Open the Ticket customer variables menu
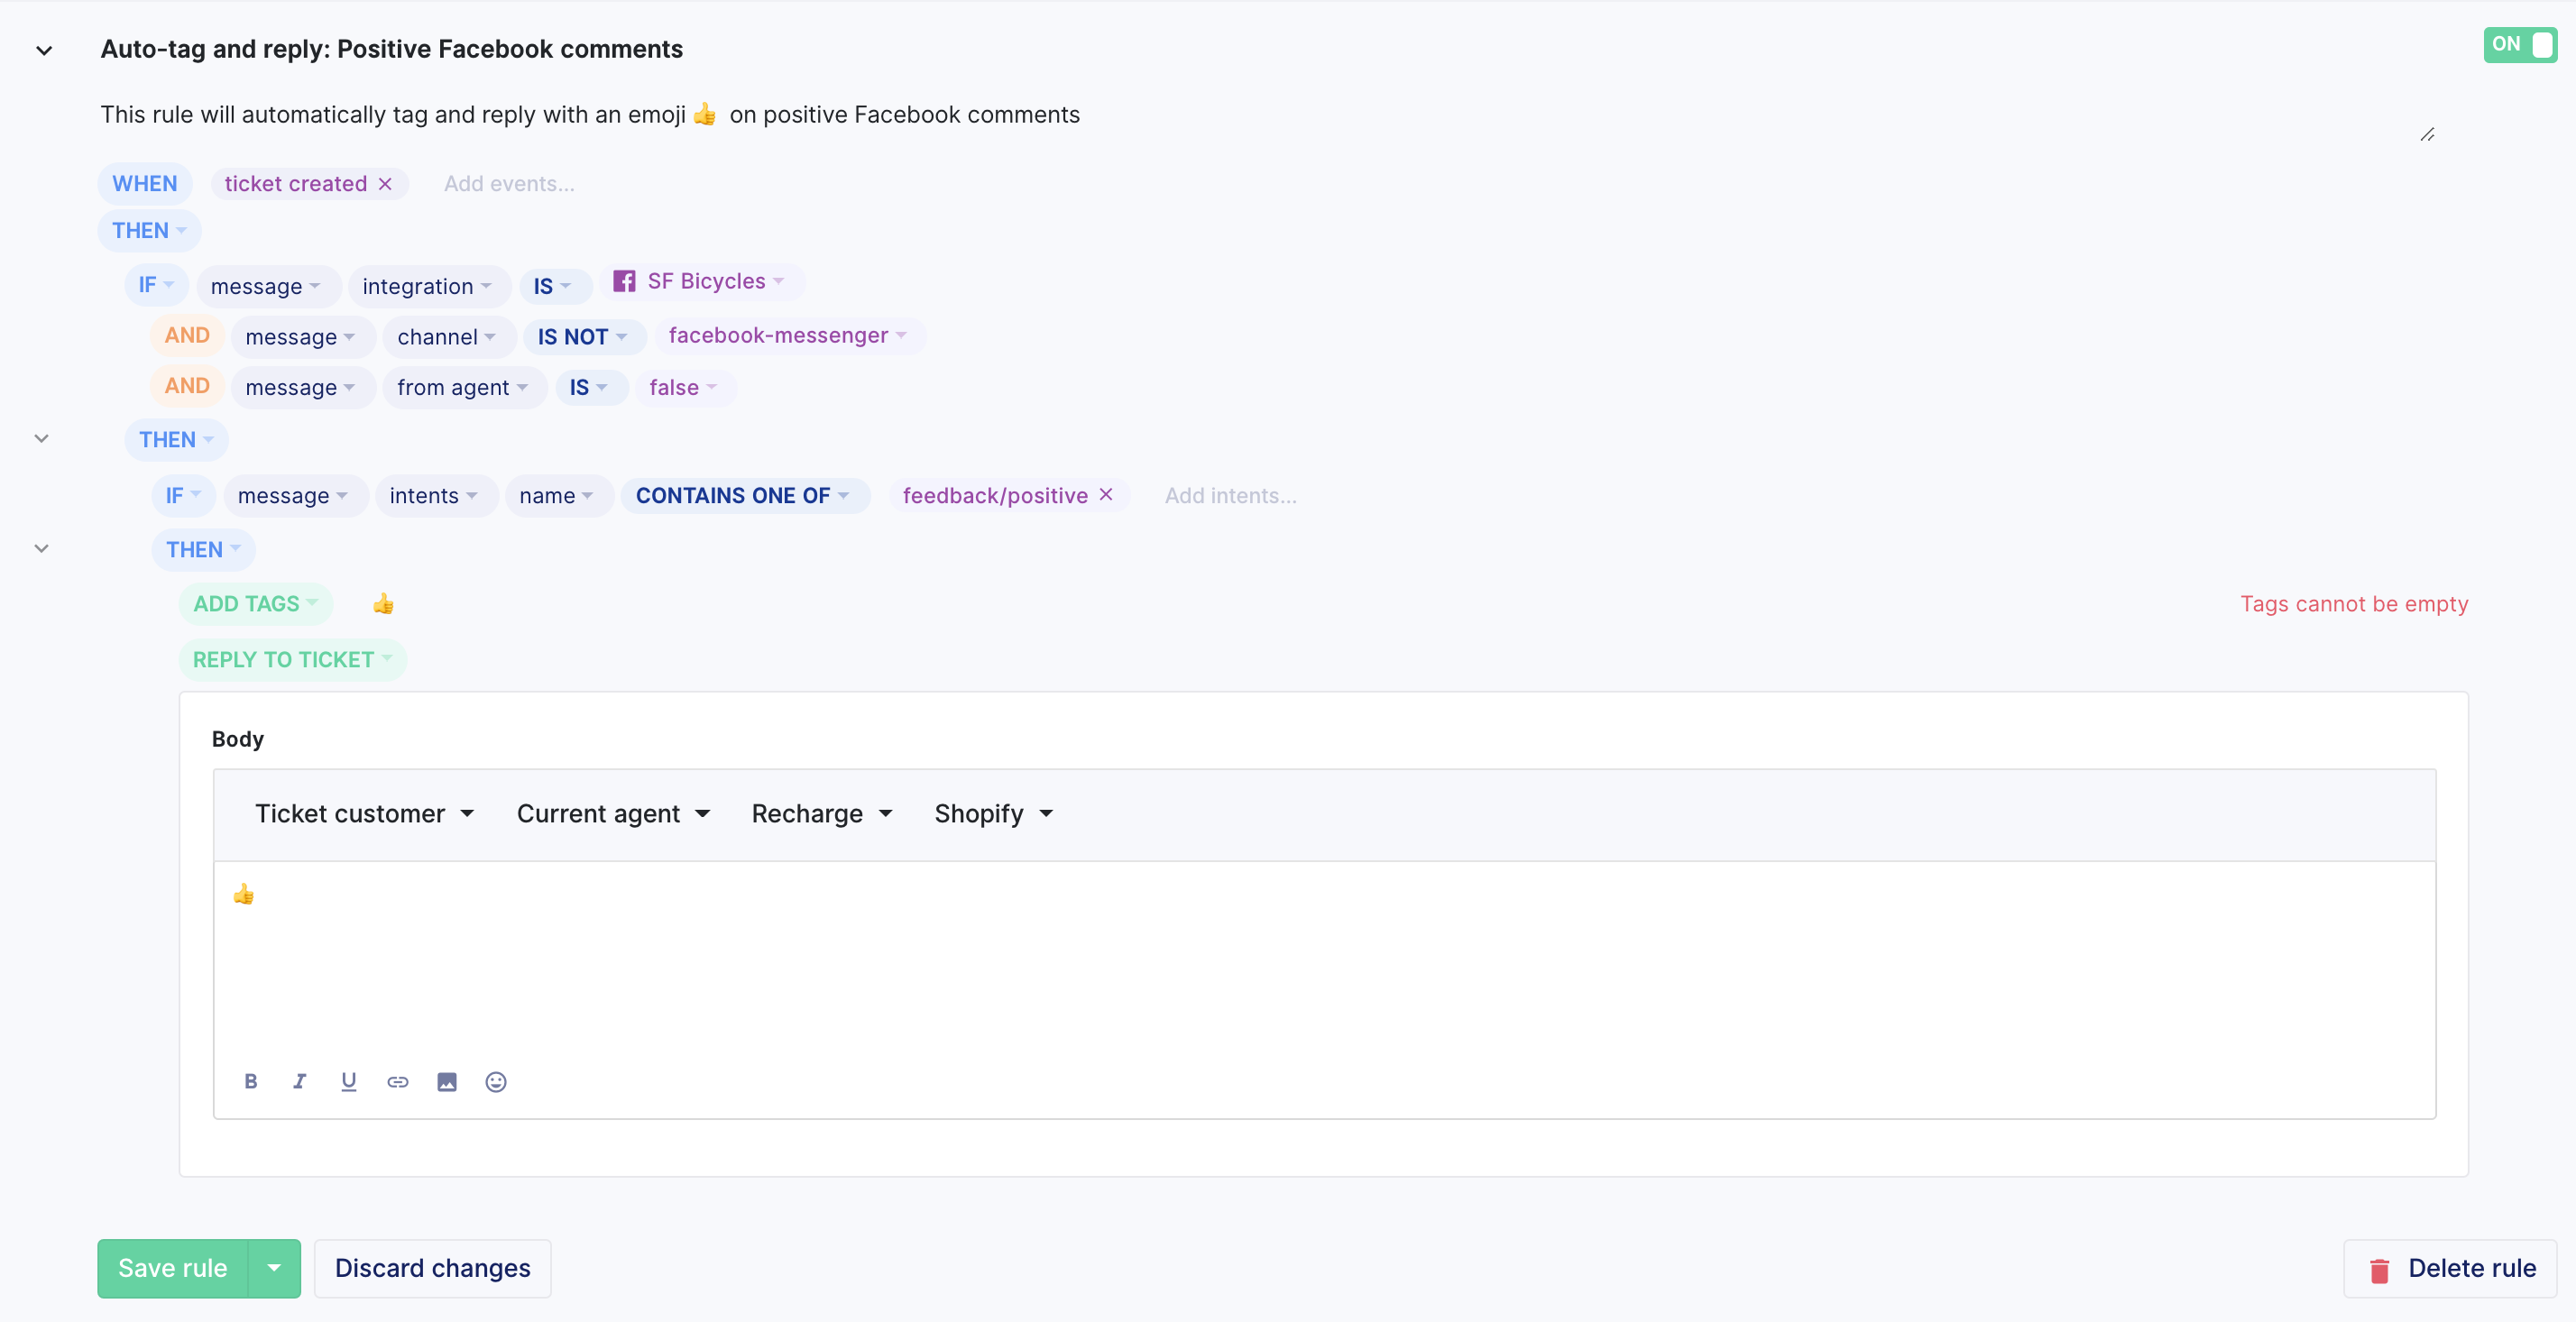 [365, 814]
